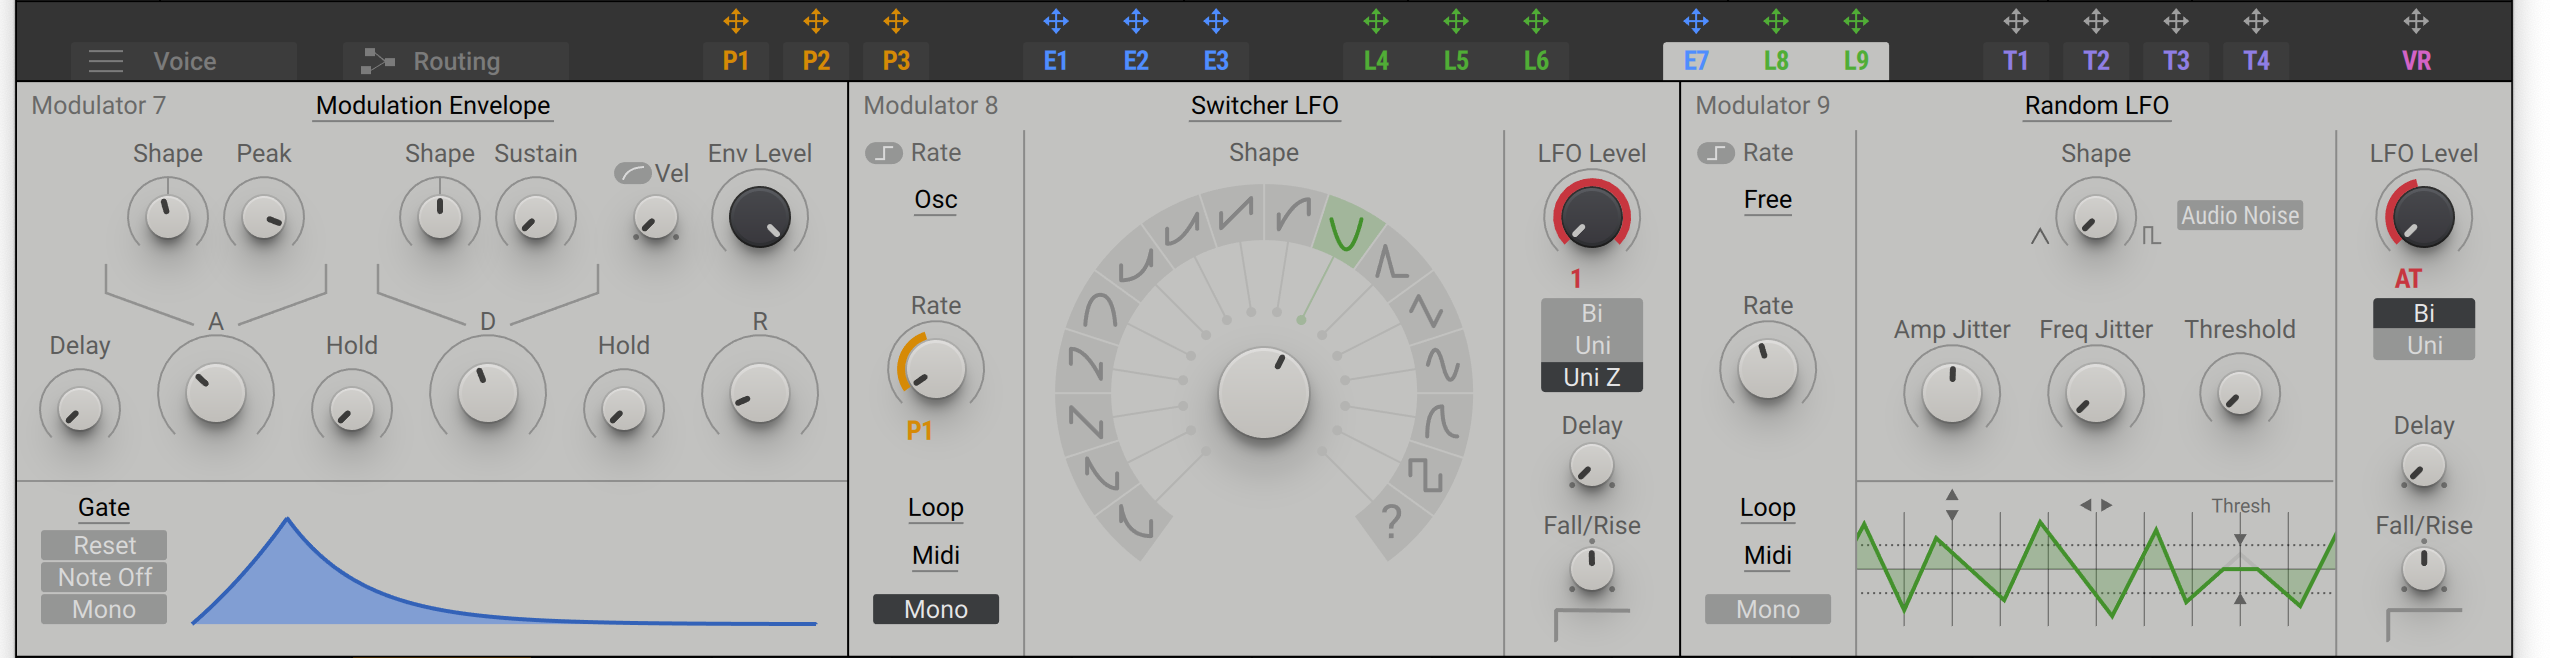The image size is (2559, 658).
Task: Open the Modulation Envelope type dropdown
Action: pos(432,106)
